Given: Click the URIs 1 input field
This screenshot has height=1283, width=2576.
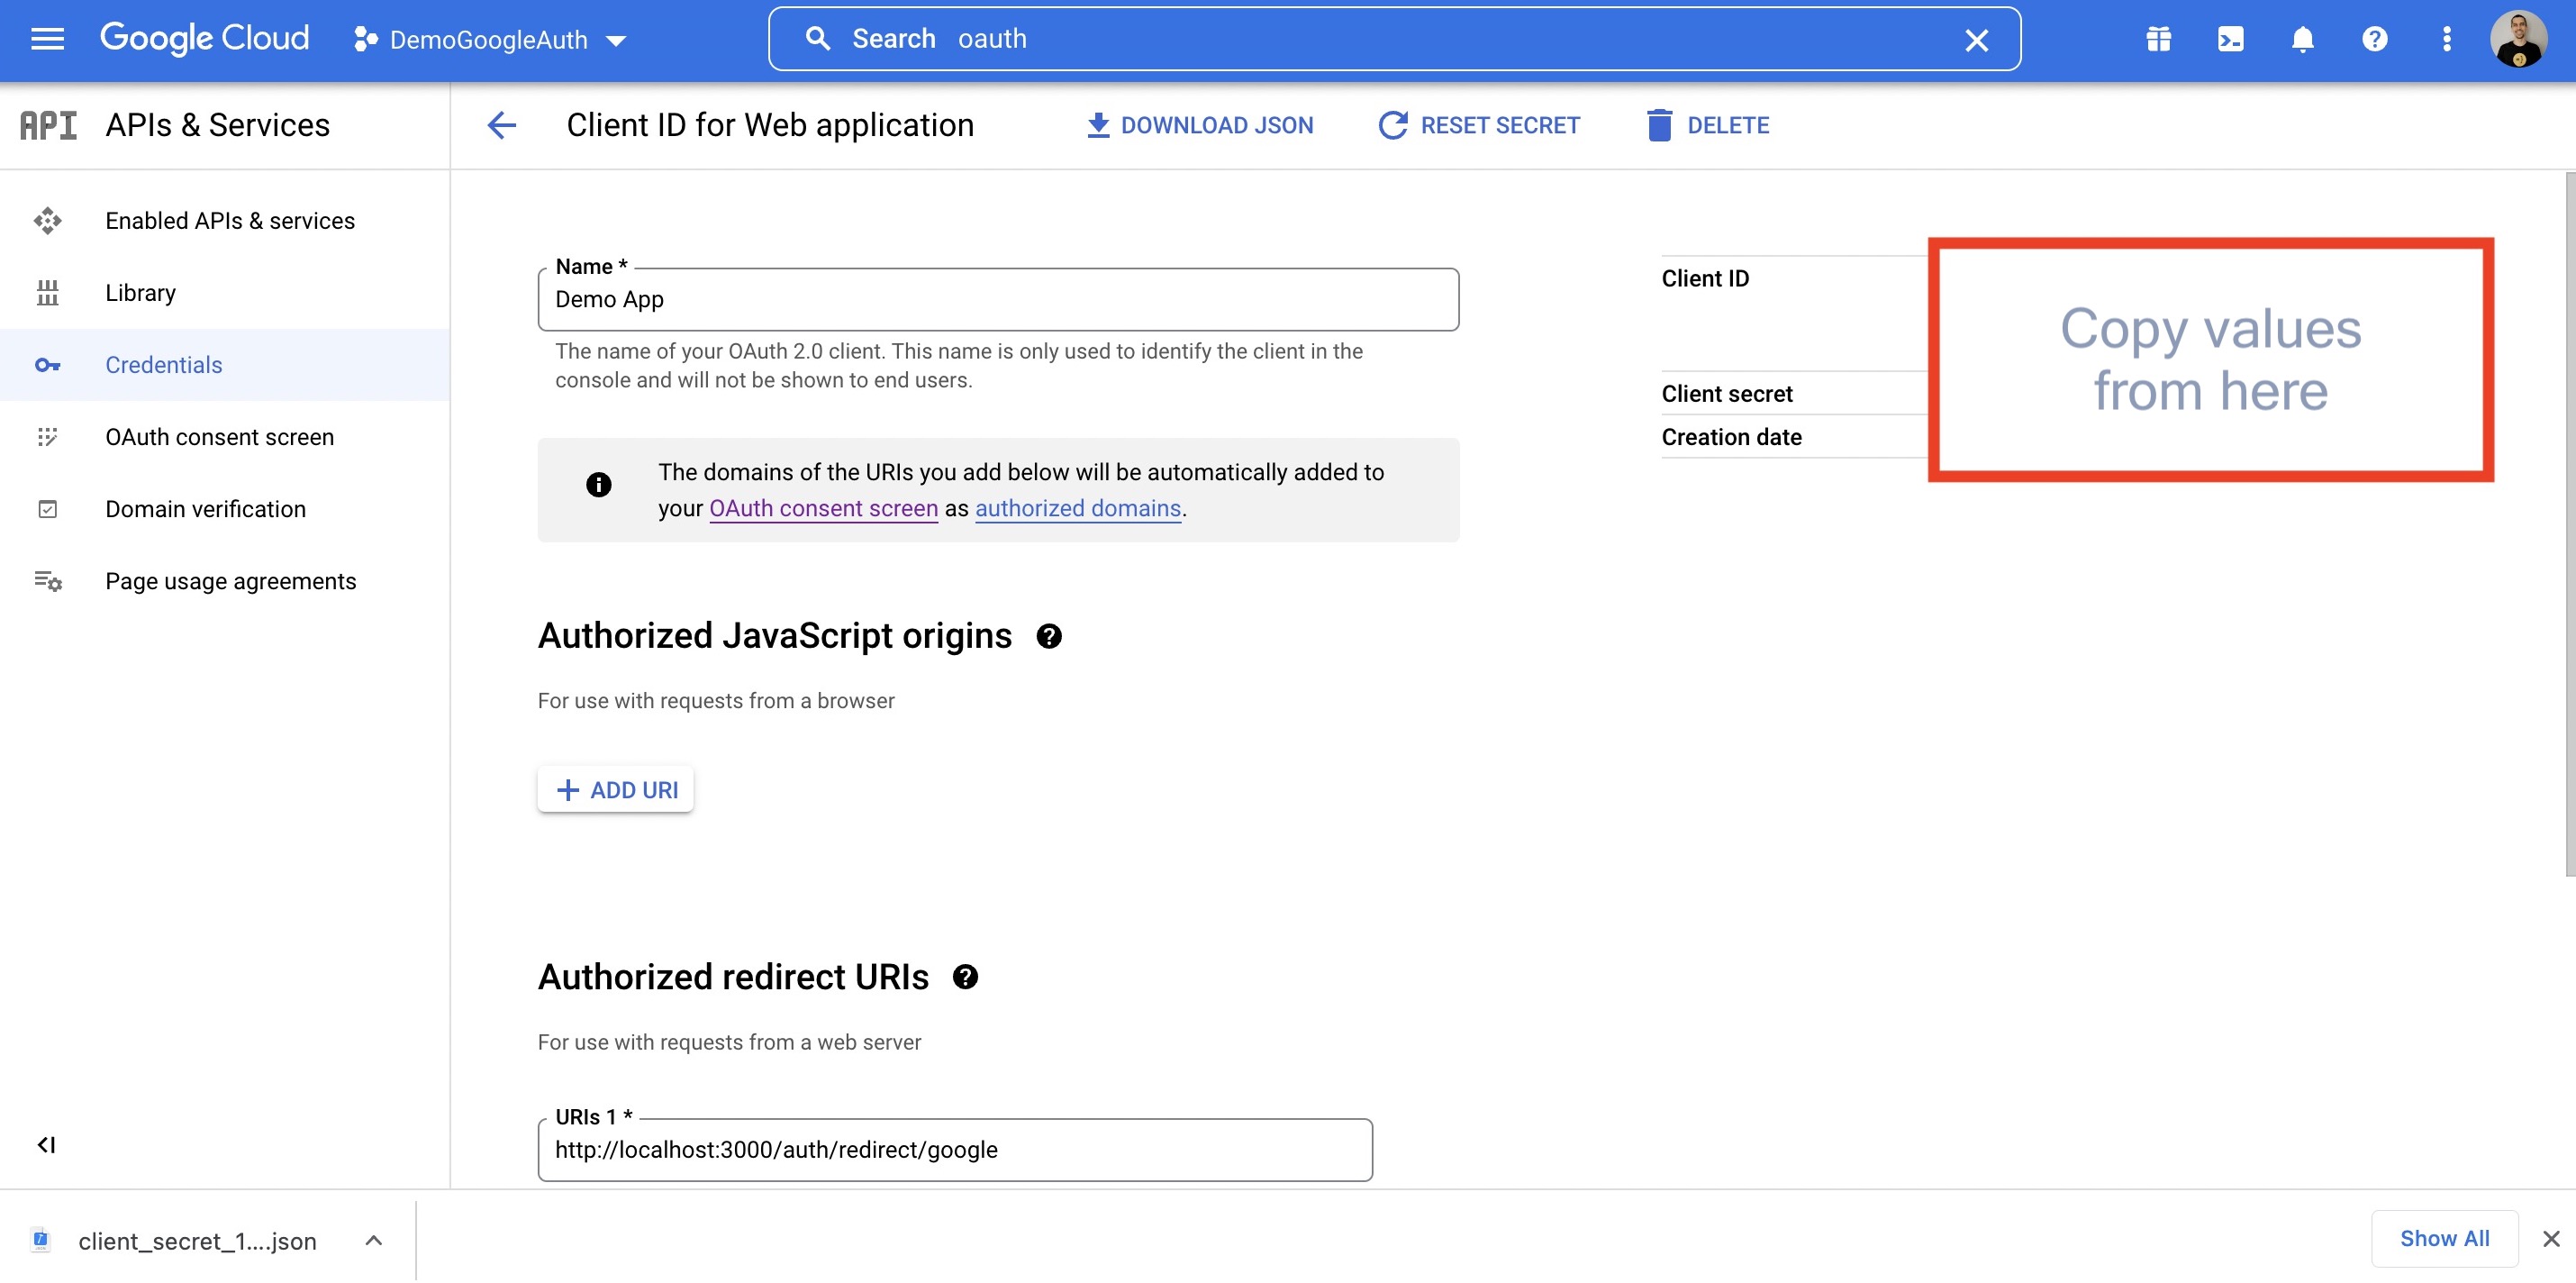Looking at the screenshot, I should pyautogui.click(x=955, y=1148).
